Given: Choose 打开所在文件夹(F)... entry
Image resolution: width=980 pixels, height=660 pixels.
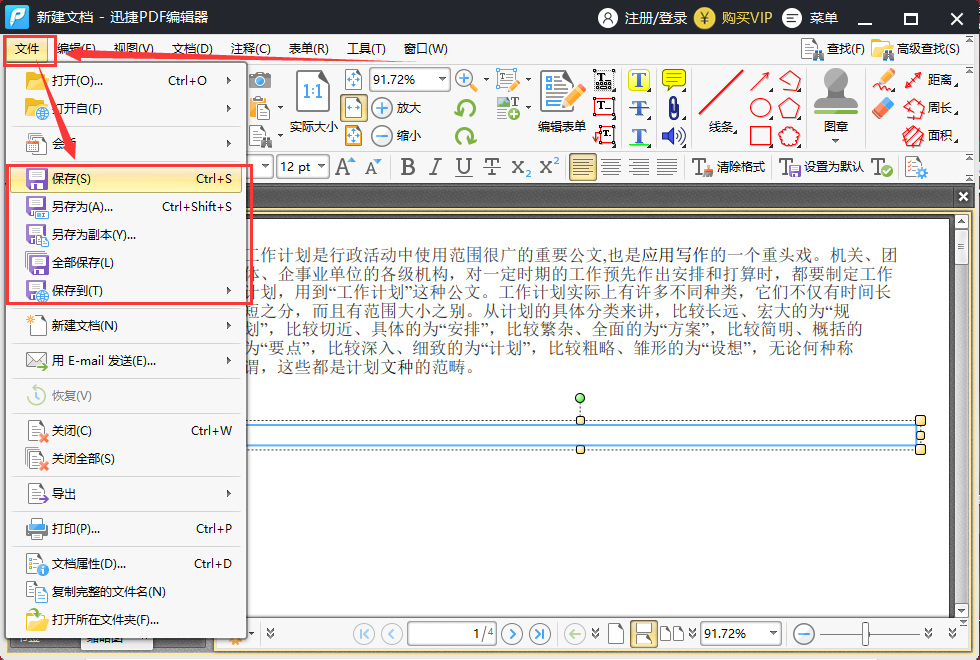Looking at the screenshot, I should (x=125, y=620).
